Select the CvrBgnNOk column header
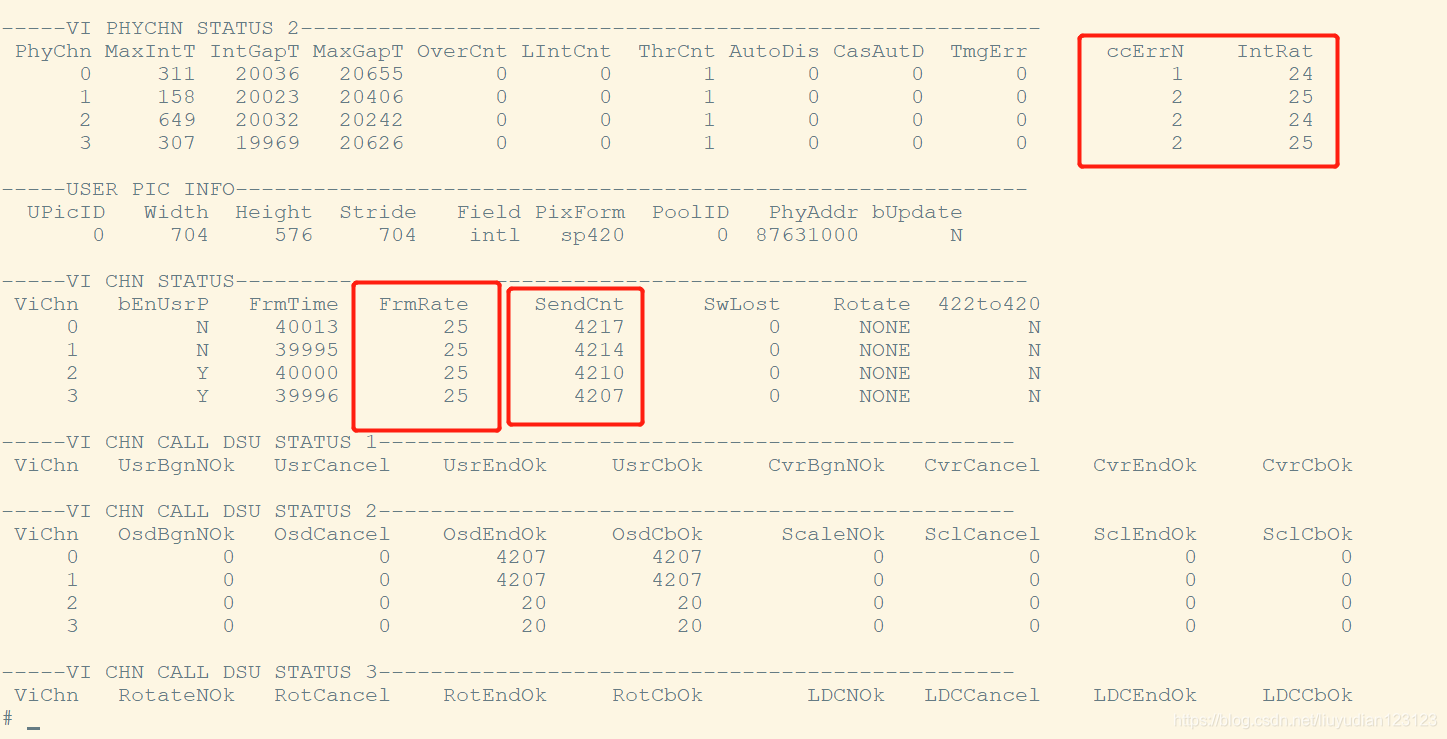This screenshot has height=739, width=1447. pyautogui.click(x=826, y=465)
